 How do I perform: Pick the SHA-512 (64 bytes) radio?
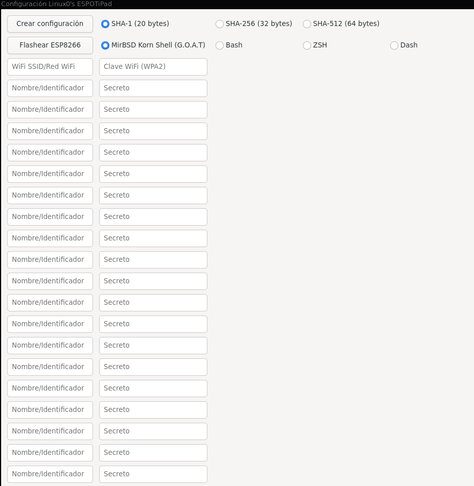point(341,24)
